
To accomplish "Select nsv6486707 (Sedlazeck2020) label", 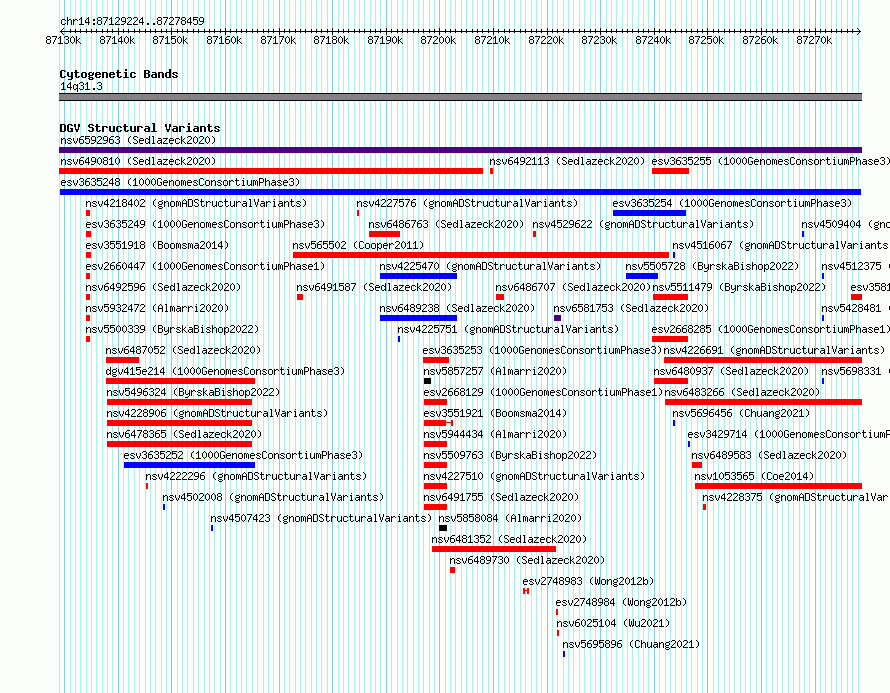I will (x=573, y=287).
